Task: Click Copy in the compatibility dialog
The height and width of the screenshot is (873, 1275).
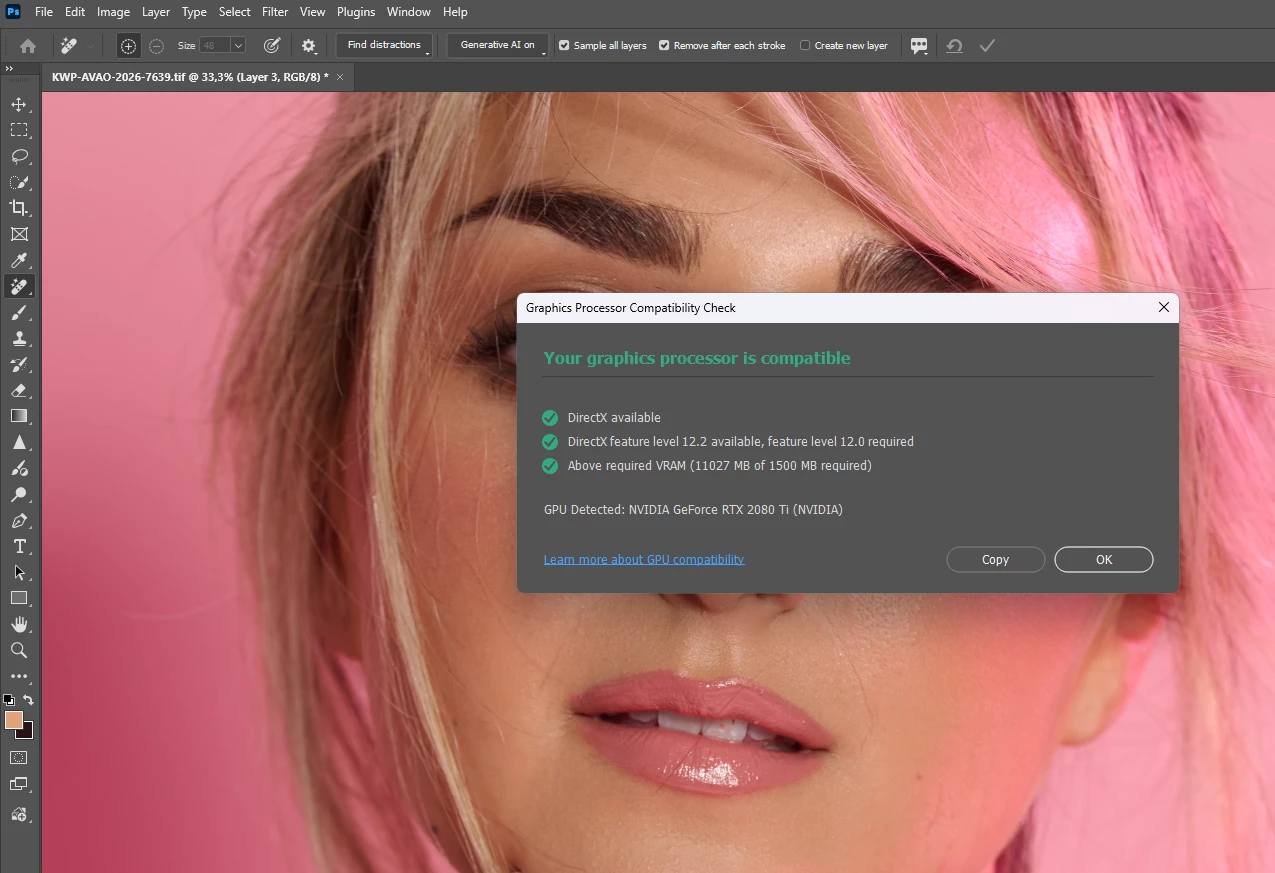Action: click(x=996, y=560)
